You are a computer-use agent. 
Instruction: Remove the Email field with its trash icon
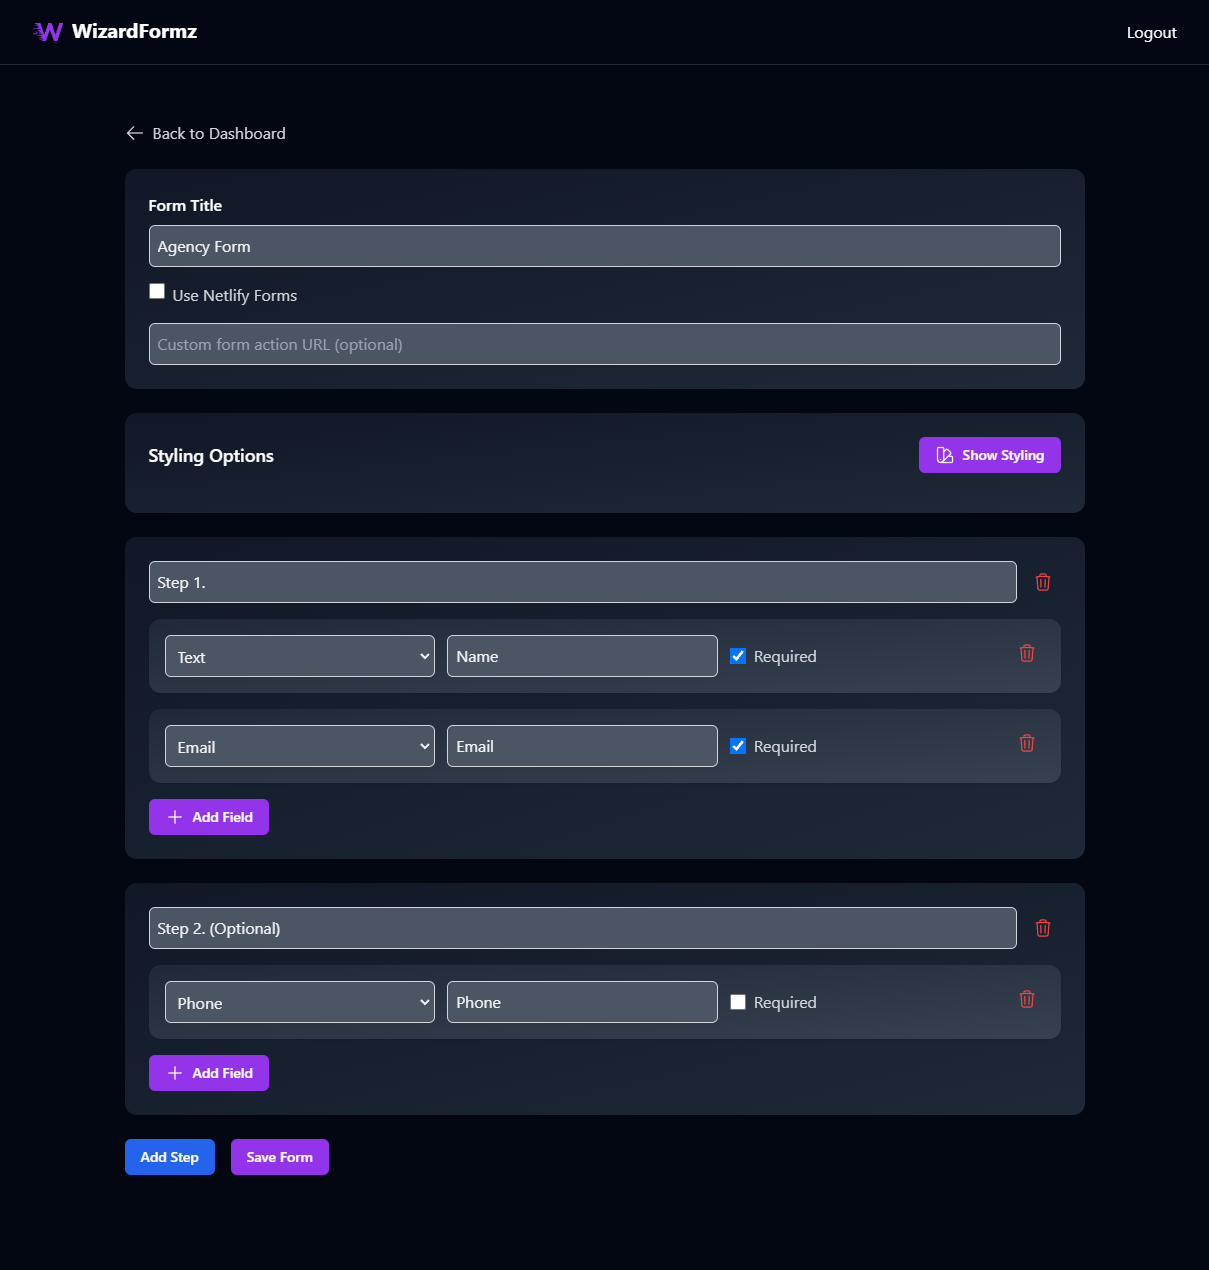1026,743
